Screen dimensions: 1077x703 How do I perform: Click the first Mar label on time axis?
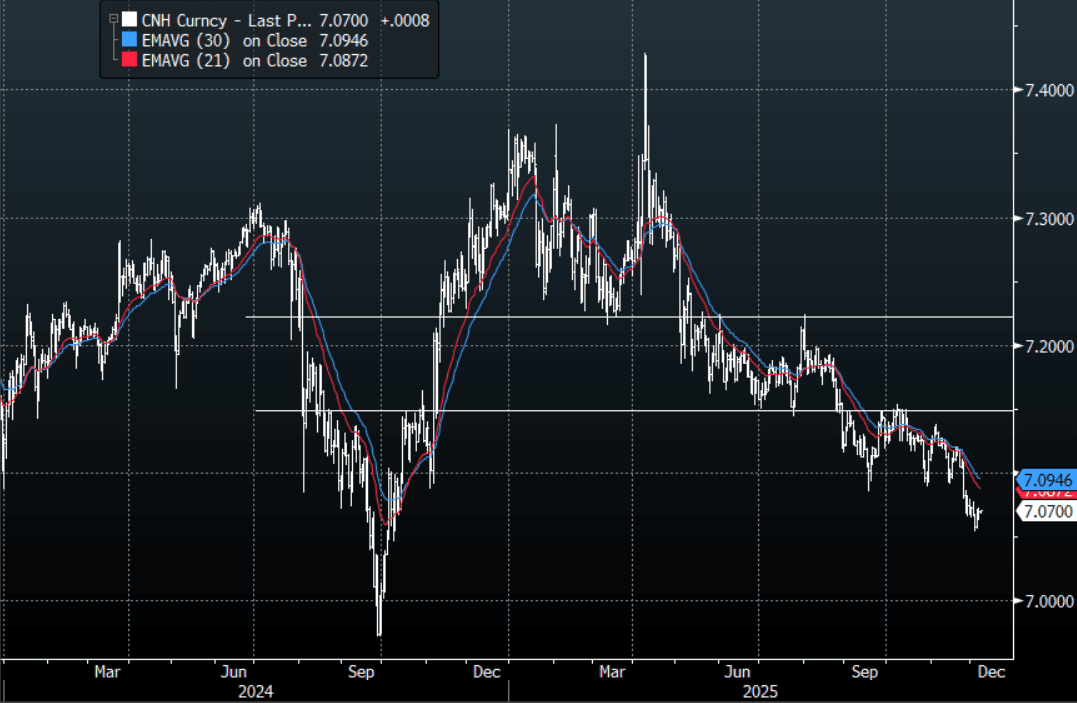coord(109,672)
